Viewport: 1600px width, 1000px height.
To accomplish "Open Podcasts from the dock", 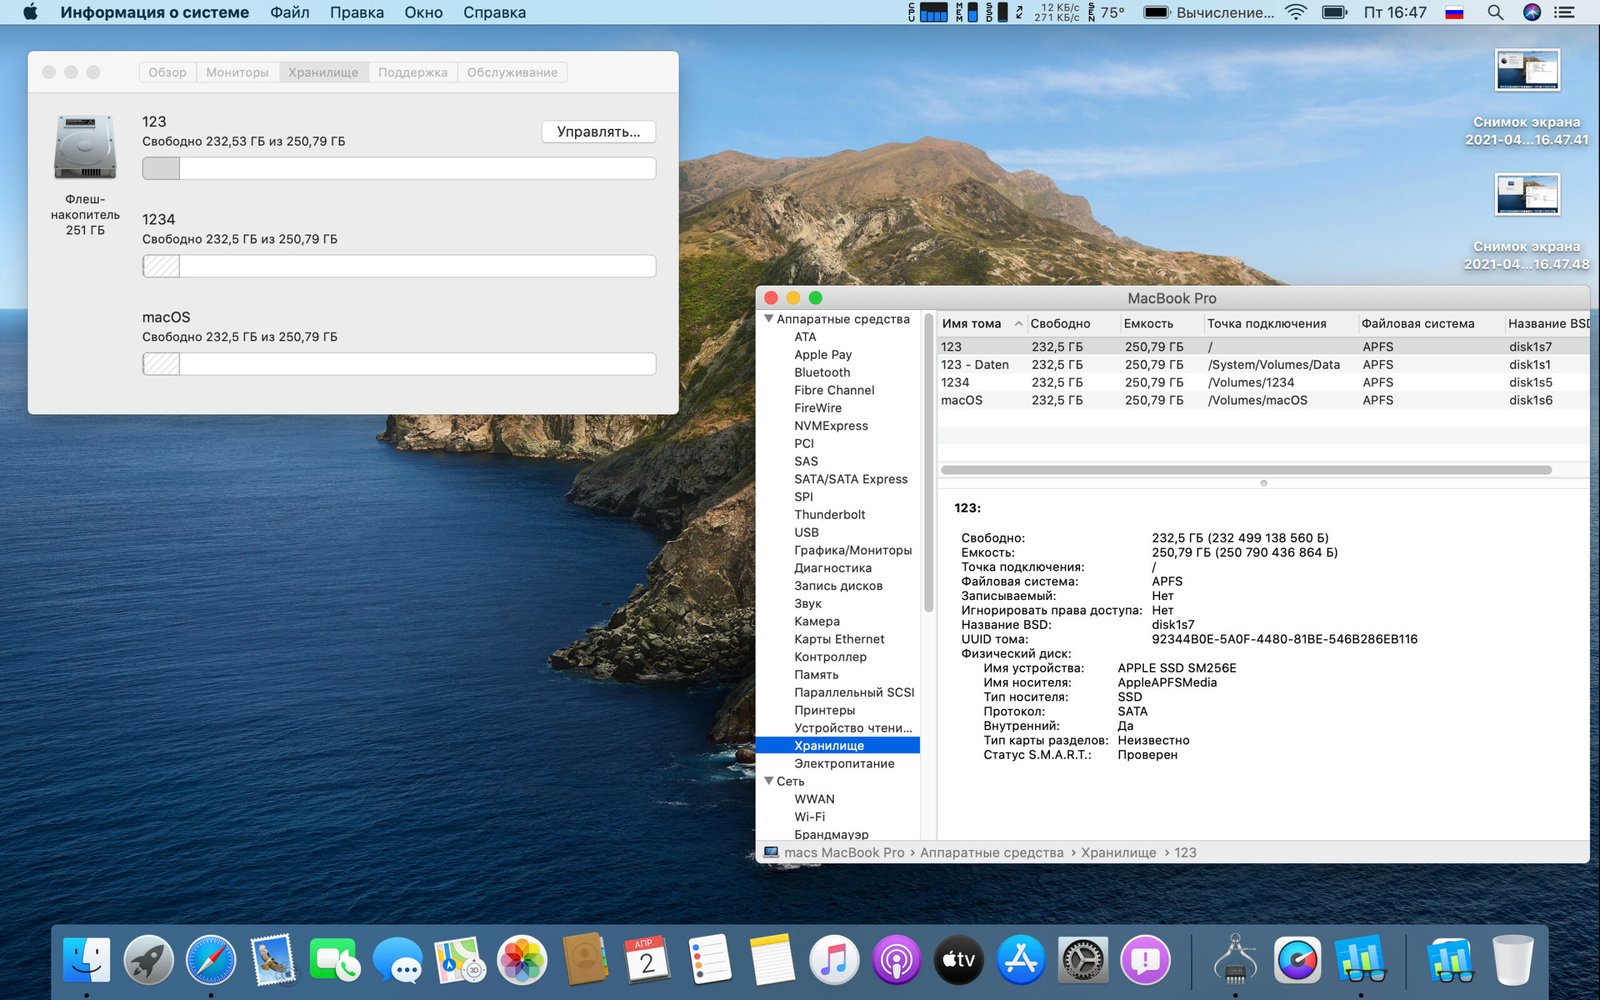I will point(896,961).
